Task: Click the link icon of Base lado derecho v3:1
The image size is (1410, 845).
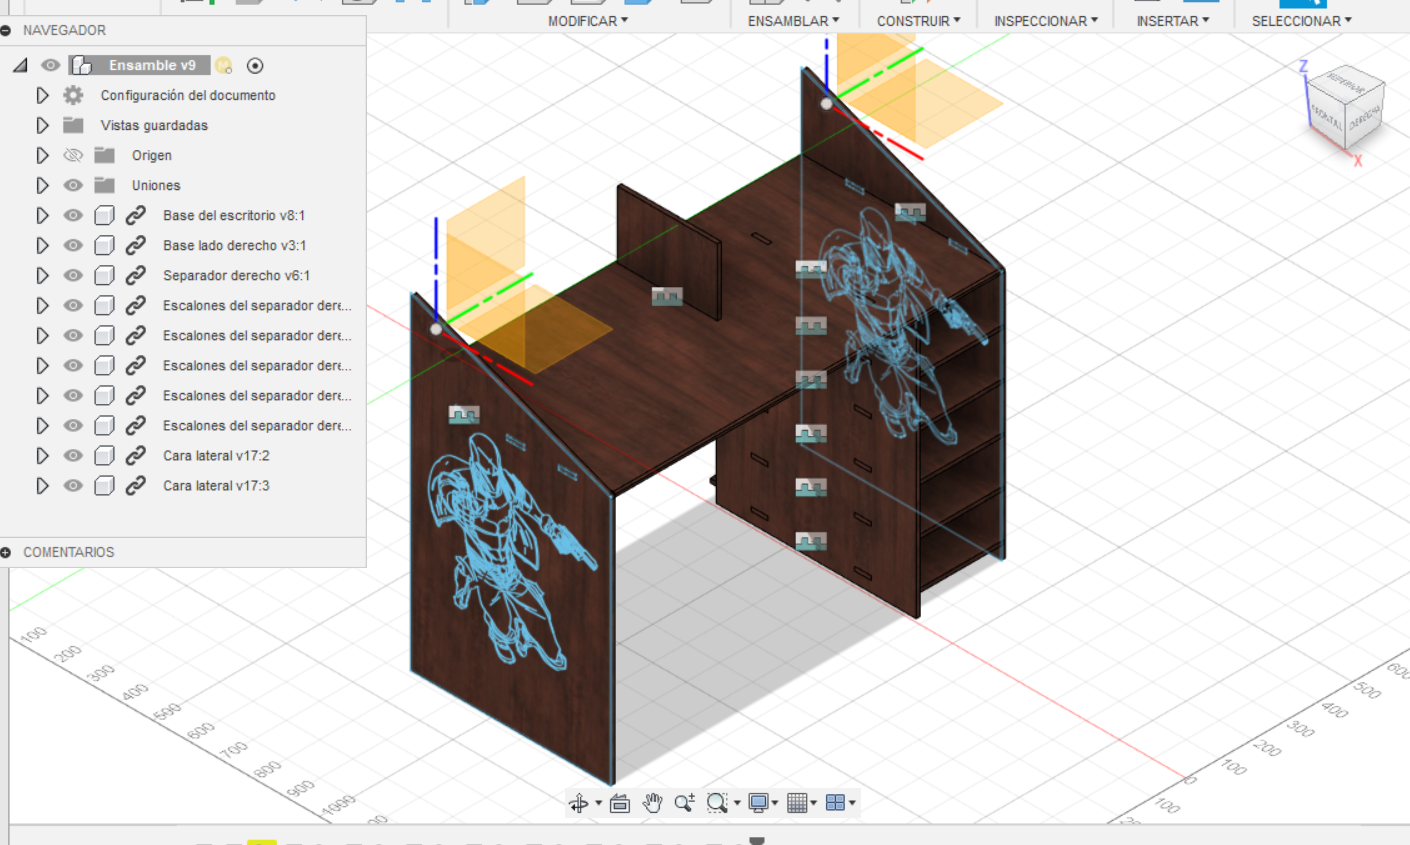Action: tap(136, 245)
